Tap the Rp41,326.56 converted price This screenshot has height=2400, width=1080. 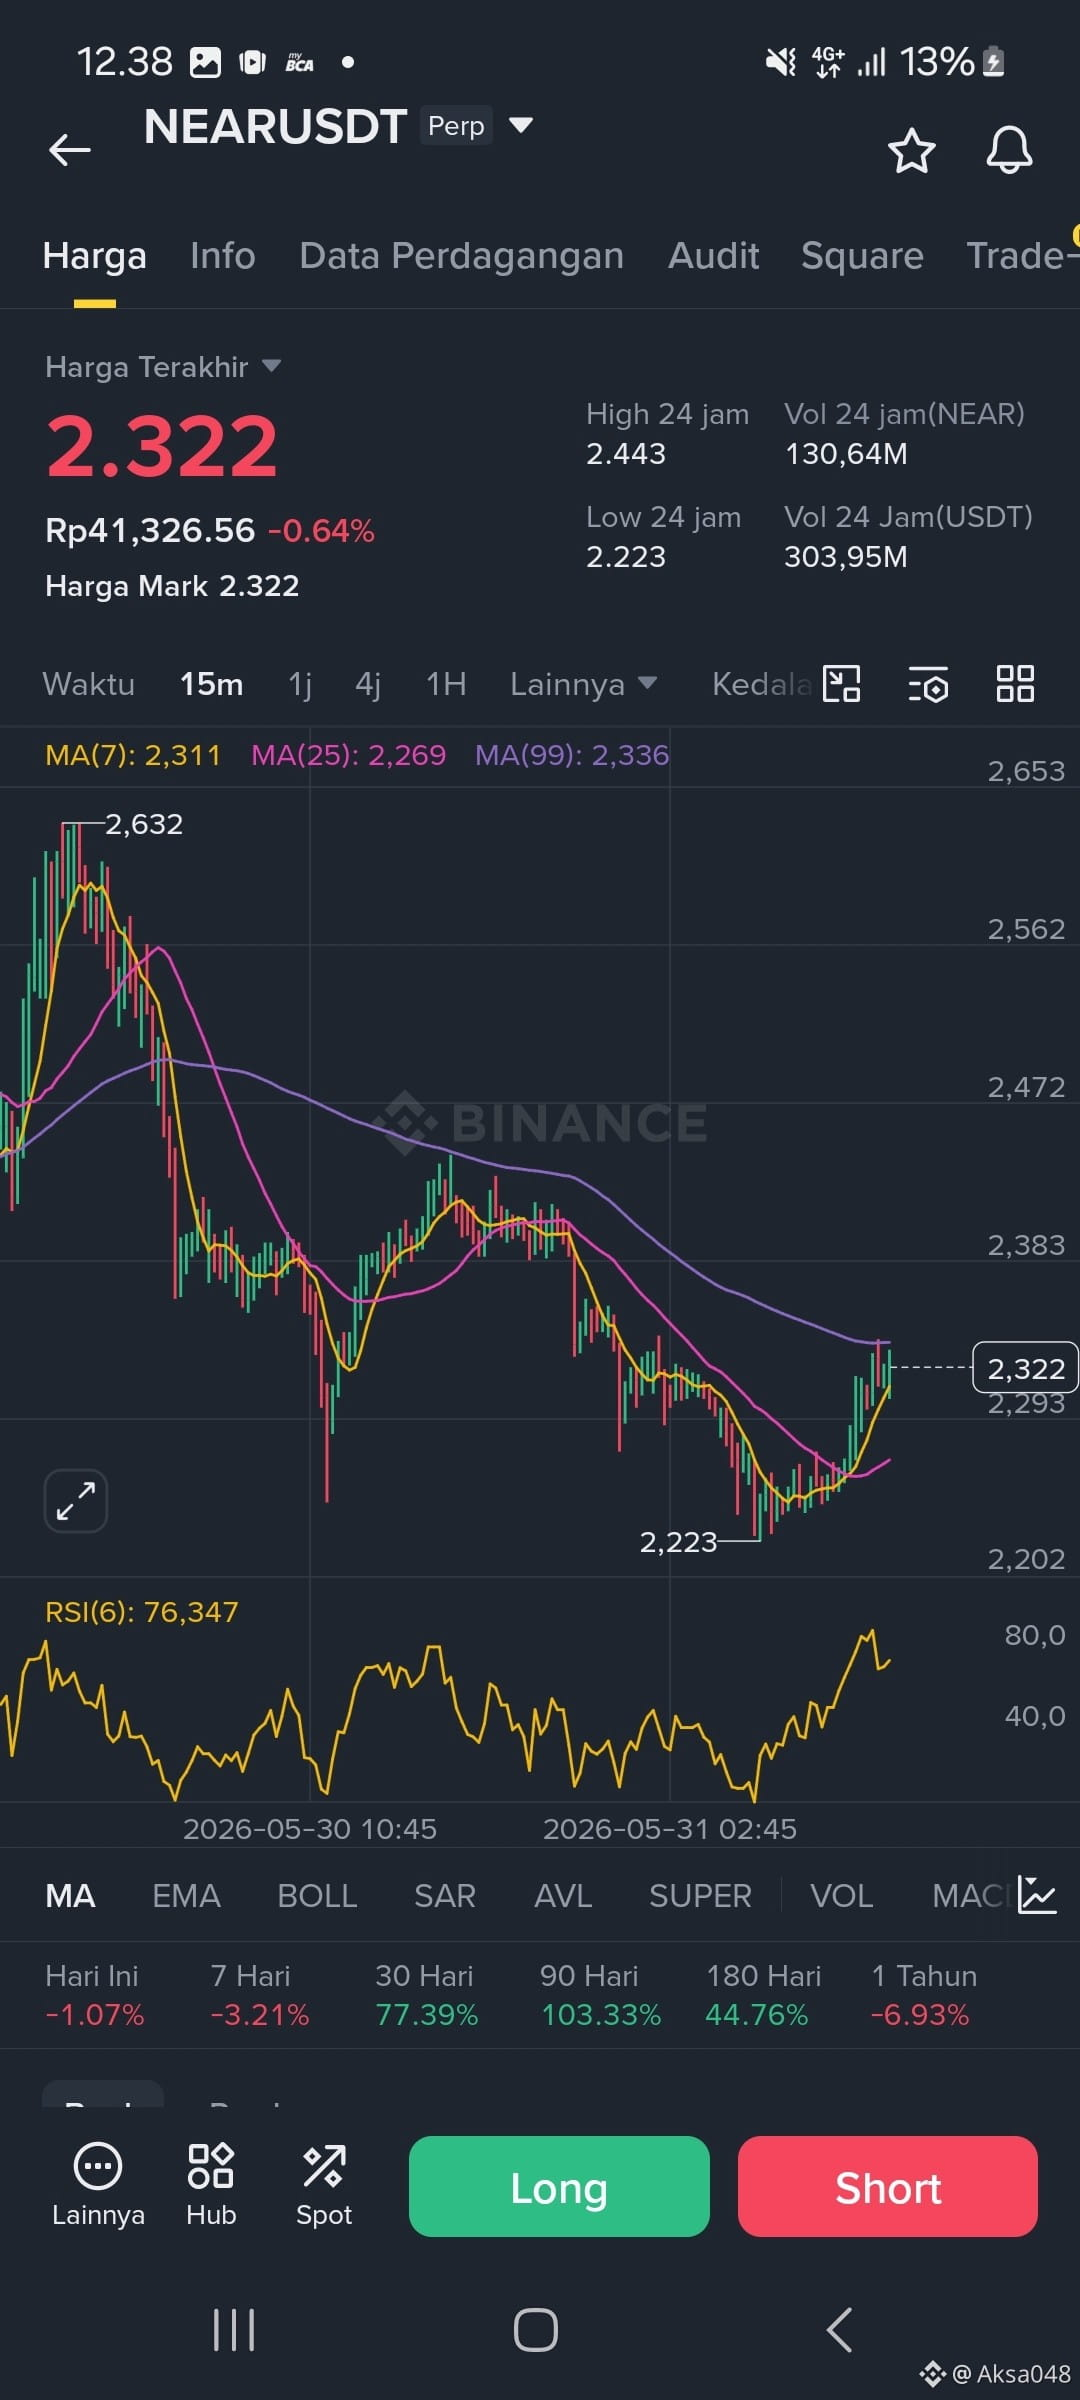(150, 530)
